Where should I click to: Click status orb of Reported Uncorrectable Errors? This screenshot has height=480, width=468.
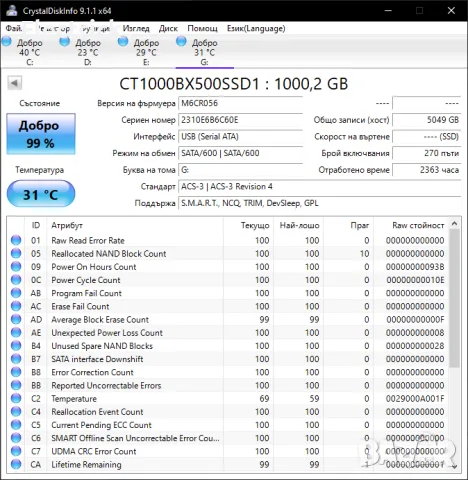coord(16,385)
